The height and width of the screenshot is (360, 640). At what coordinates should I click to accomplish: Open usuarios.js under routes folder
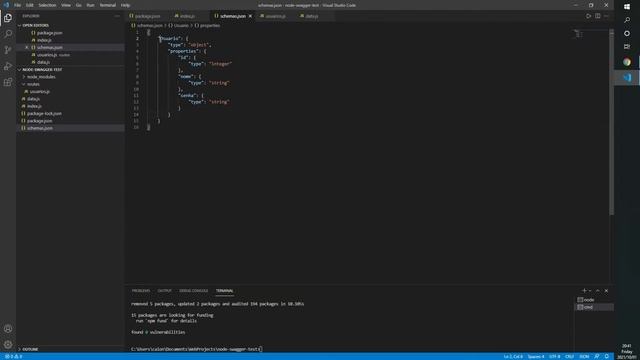click(x=40, y=91)
